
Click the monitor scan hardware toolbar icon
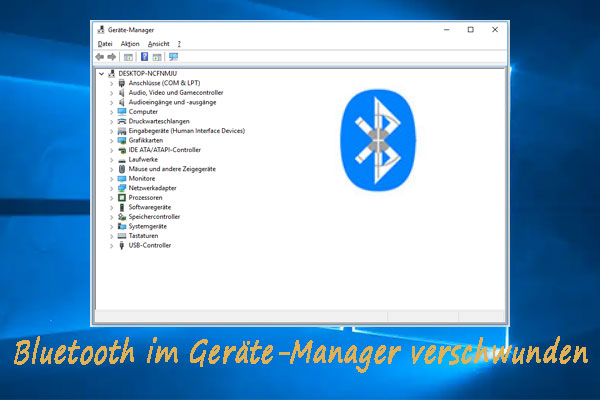[x=173, y=57]
